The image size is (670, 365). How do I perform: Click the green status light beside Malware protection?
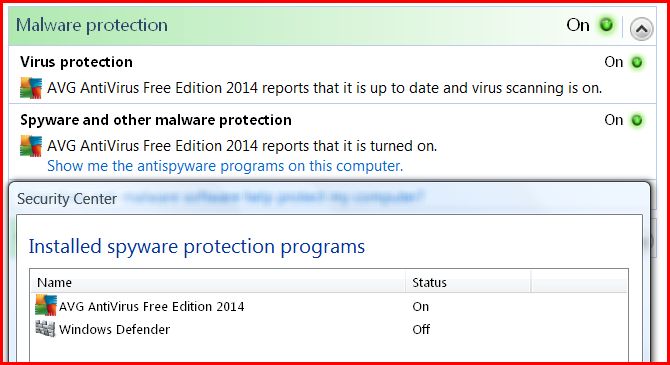pos(606,25)
